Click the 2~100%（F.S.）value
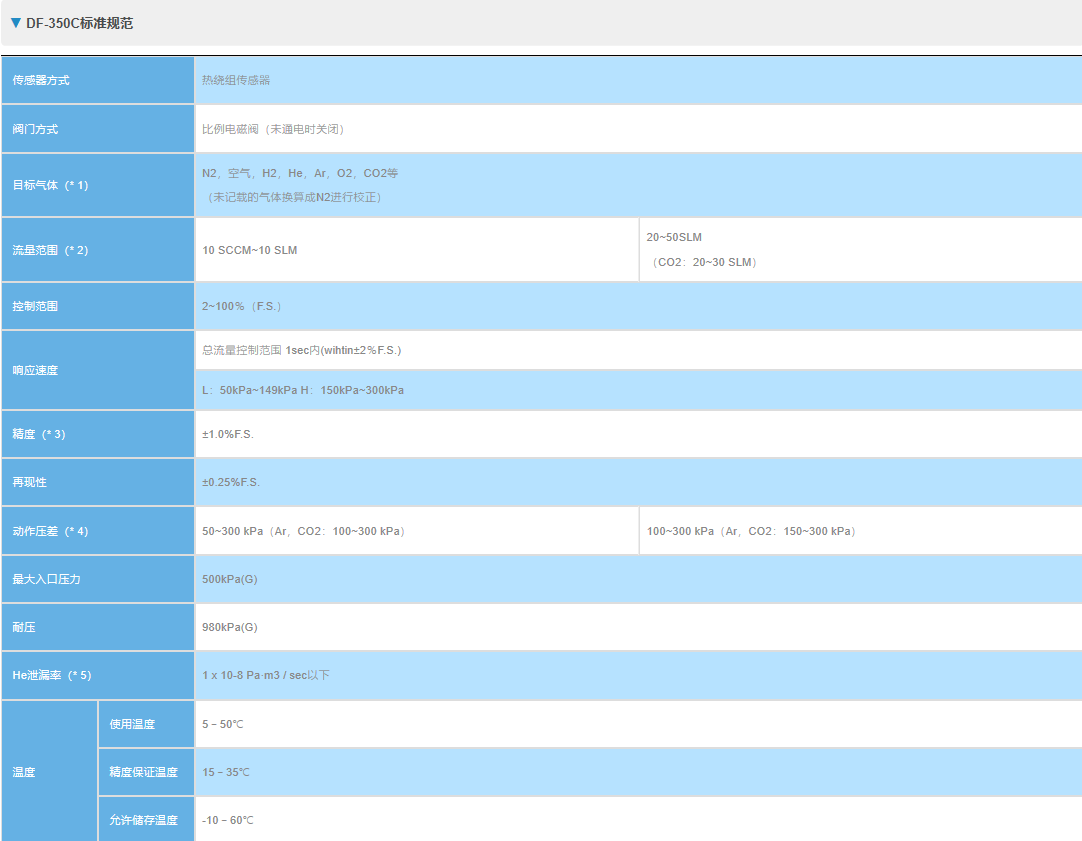 (x=242, y=306)
